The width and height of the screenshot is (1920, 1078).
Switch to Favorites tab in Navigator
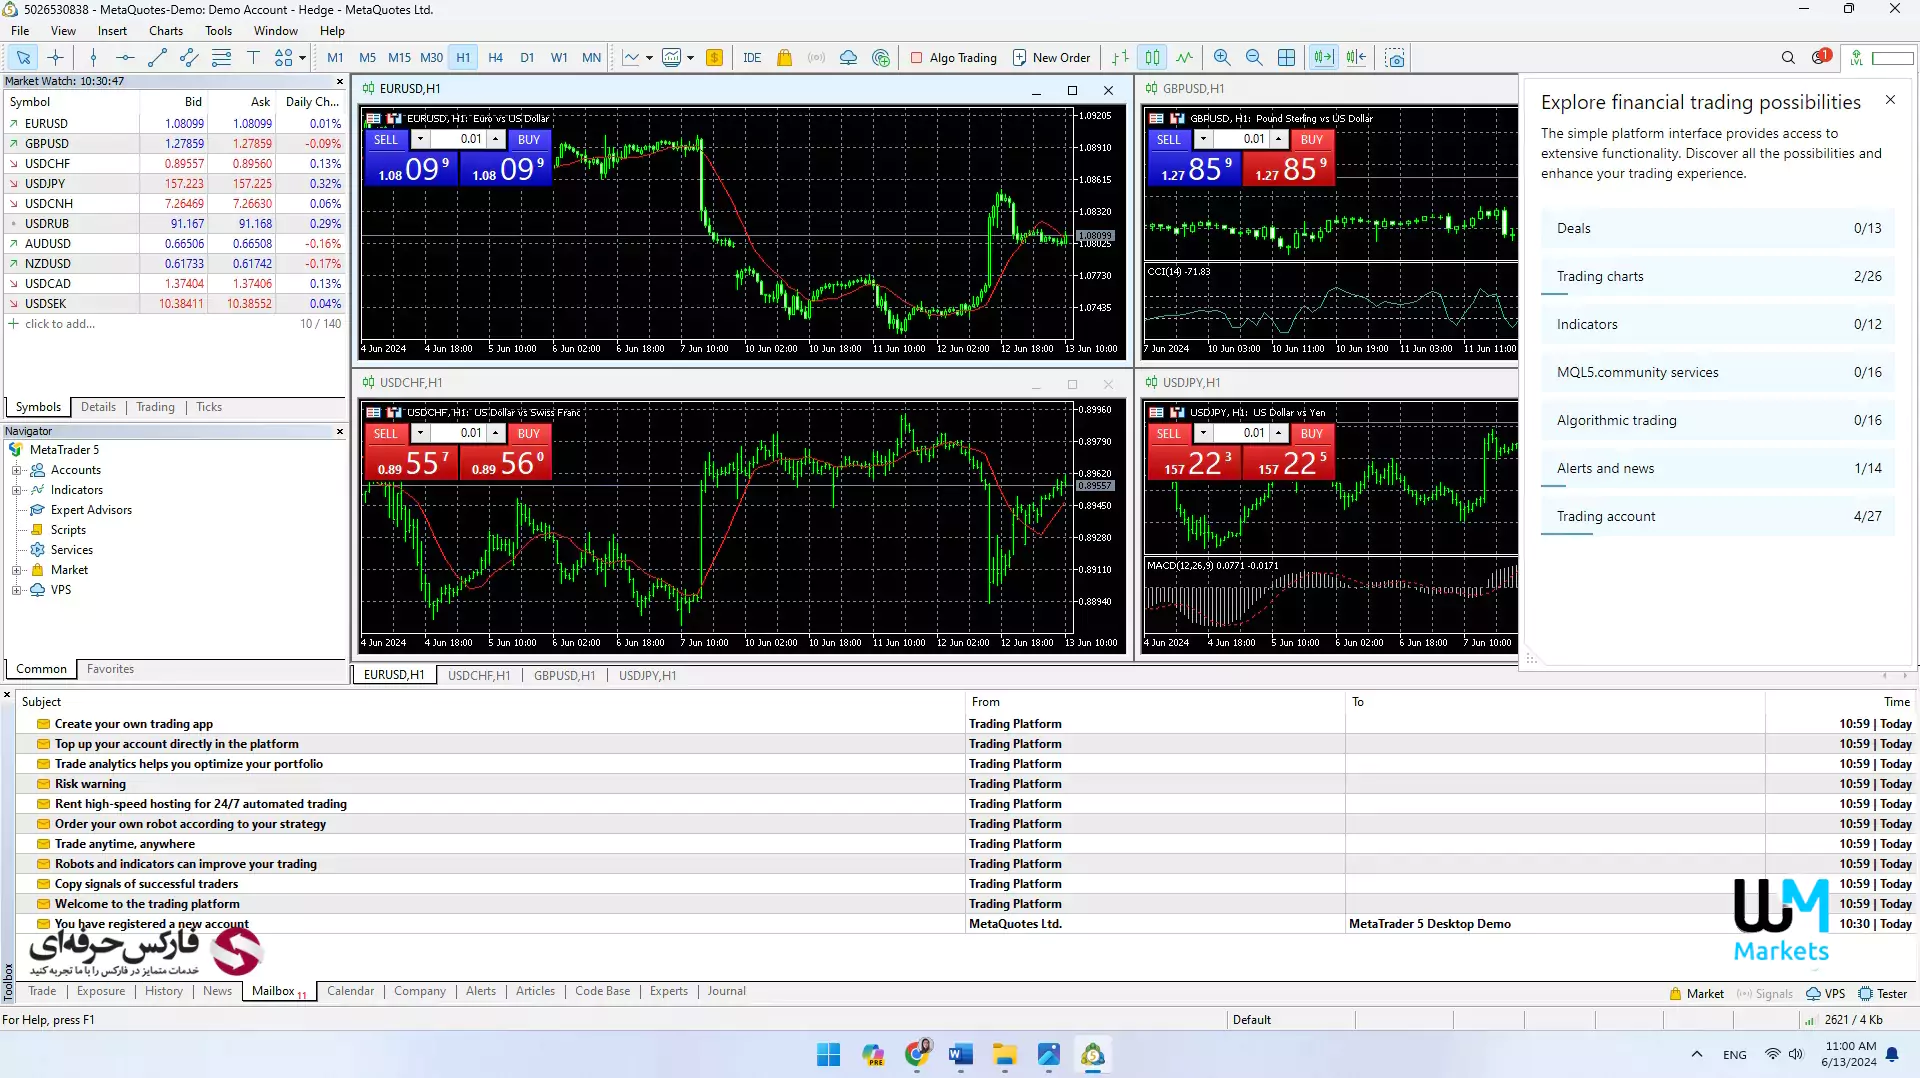click(110, 669)
